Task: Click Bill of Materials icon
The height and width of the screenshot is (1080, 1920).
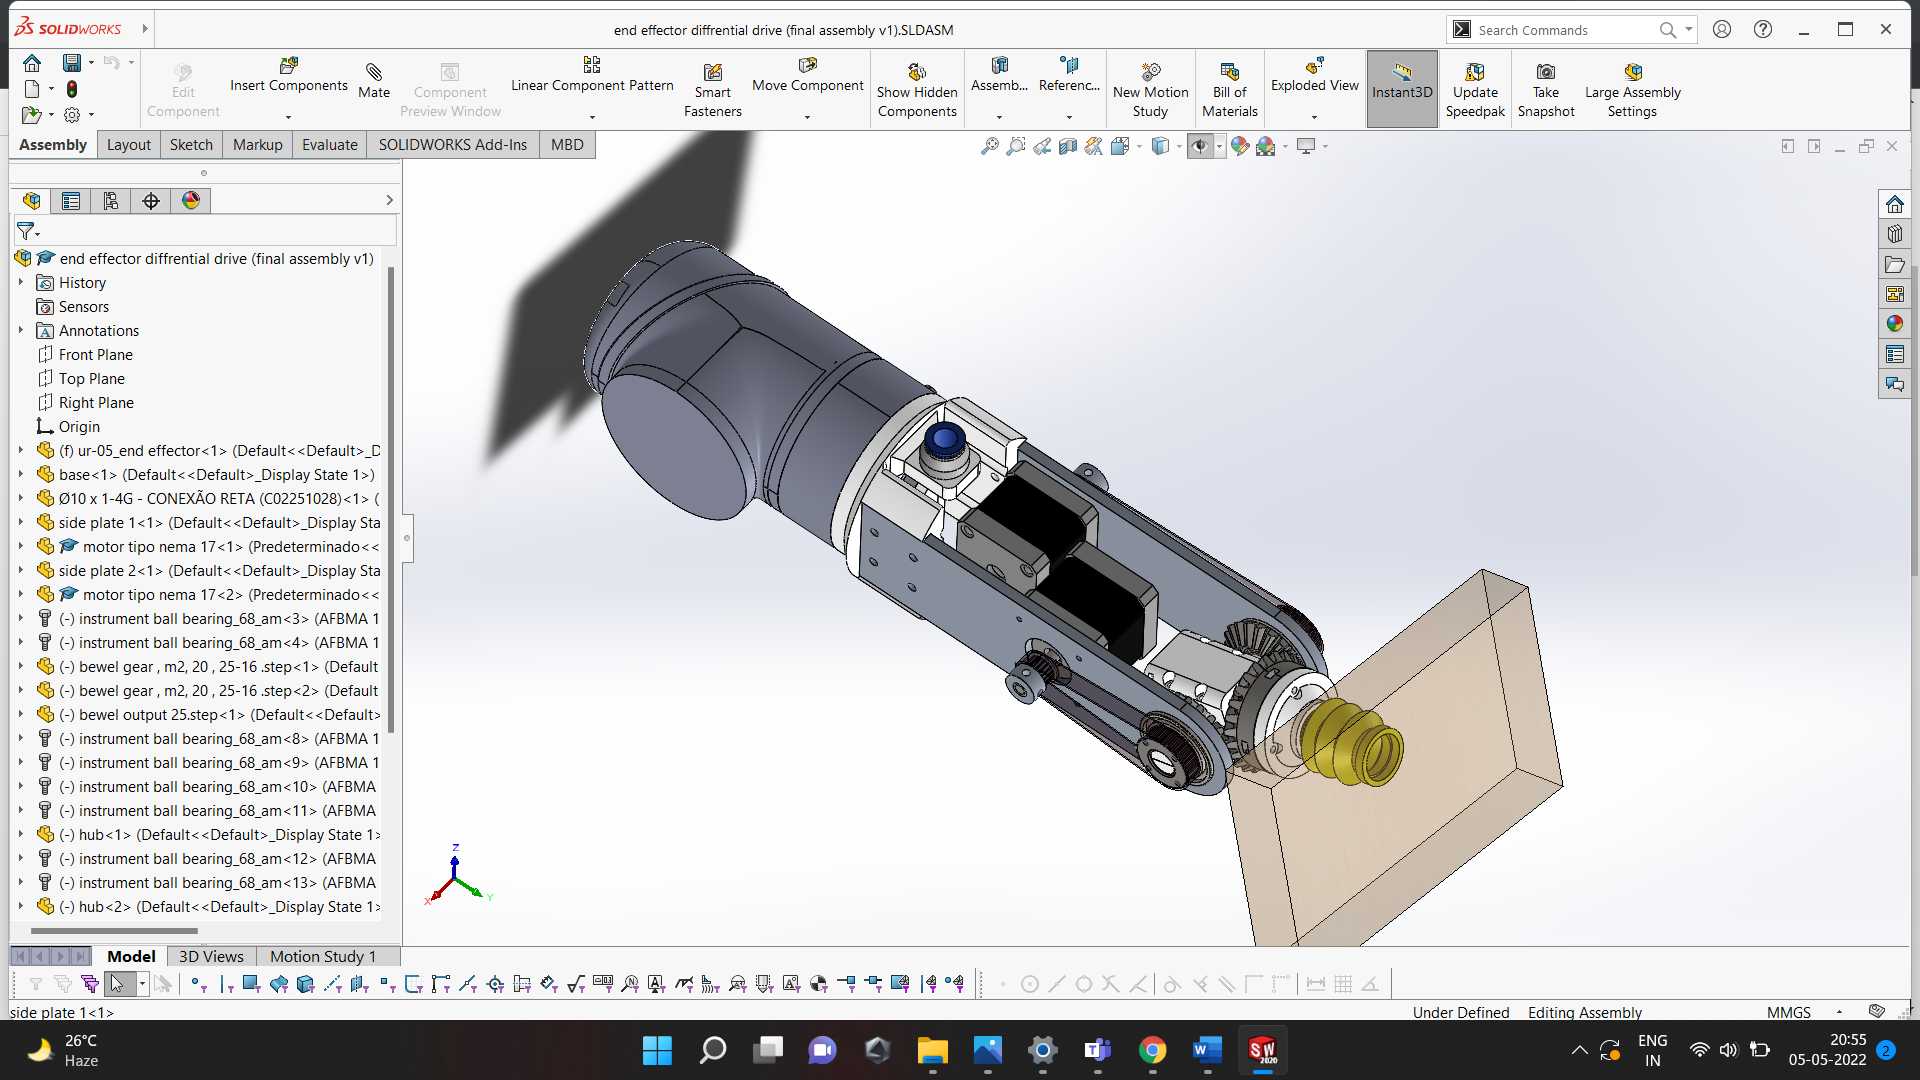Action: point(1229,90)
